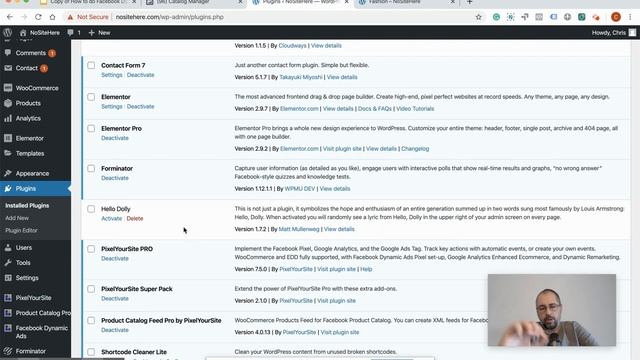
Task: Open Contact Form 7 Settings link
Action: (x=112, y=75)
